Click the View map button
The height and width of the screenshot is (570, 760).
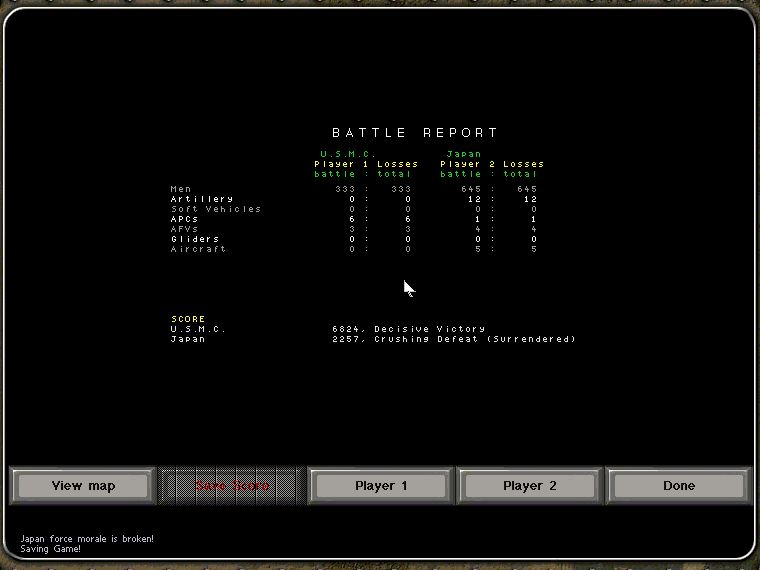pyautogui.click(x=83, y=486)
